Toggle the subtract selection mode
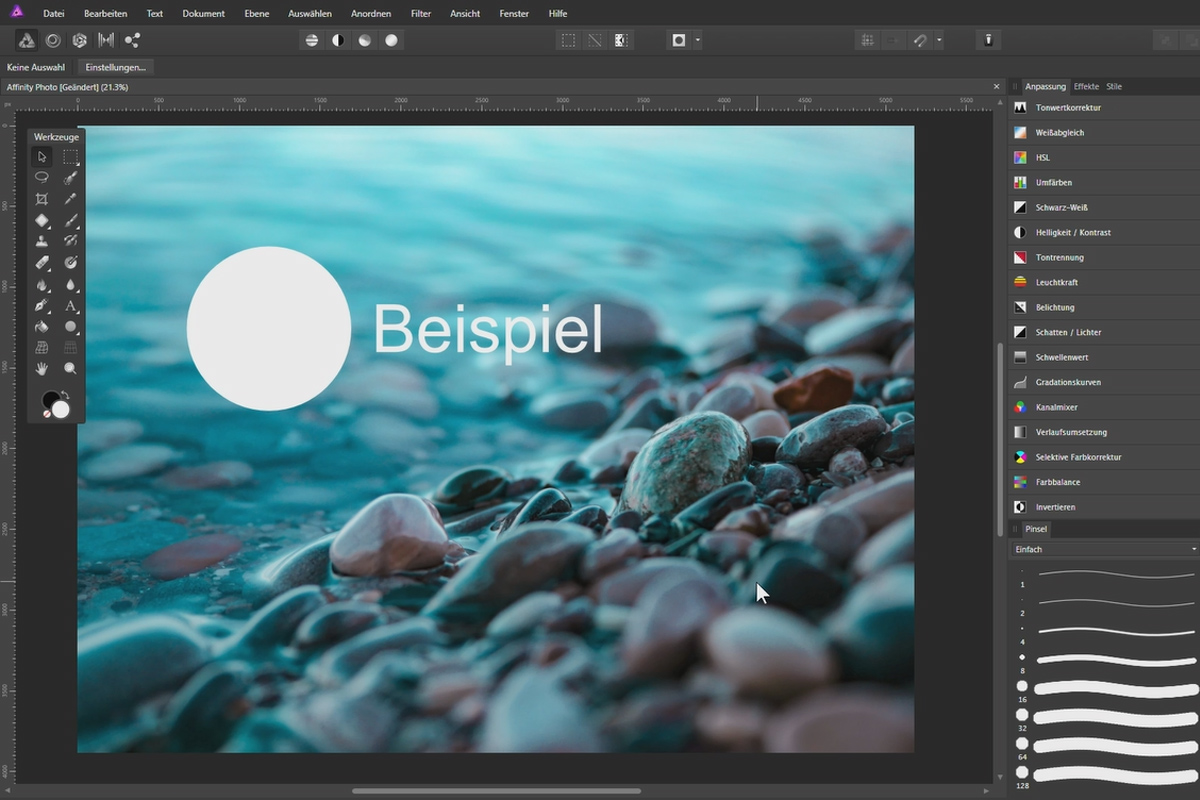This screenshot has width=1200, height=800. 594,40
